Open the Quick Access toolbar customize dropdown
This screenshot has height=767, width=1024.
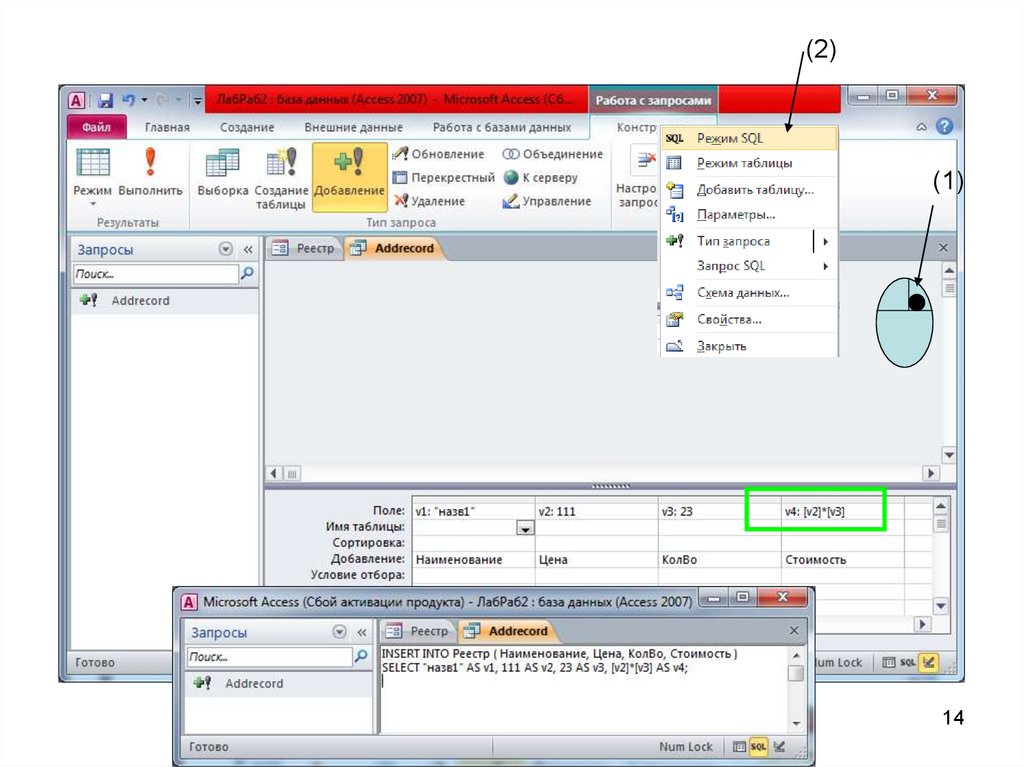point(197,101)
